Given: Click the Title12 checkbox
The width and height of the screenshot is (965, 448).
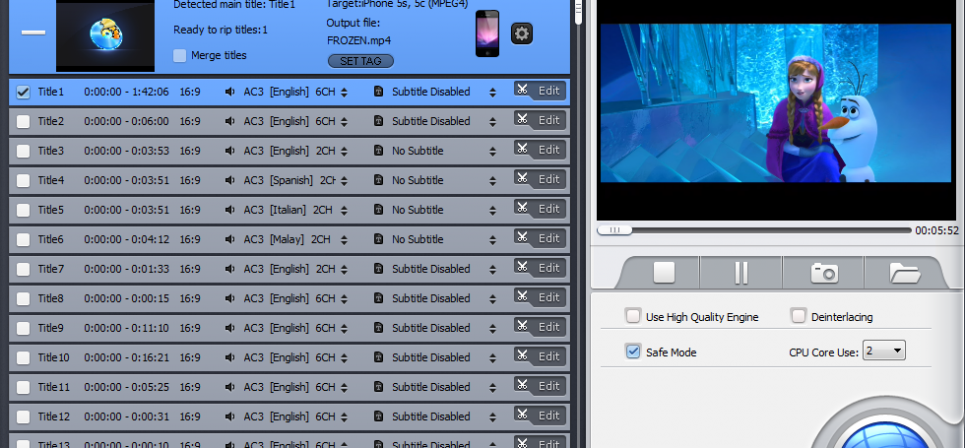Looking at the screenshot, I should pyautogui.click(x=23, y=417).
